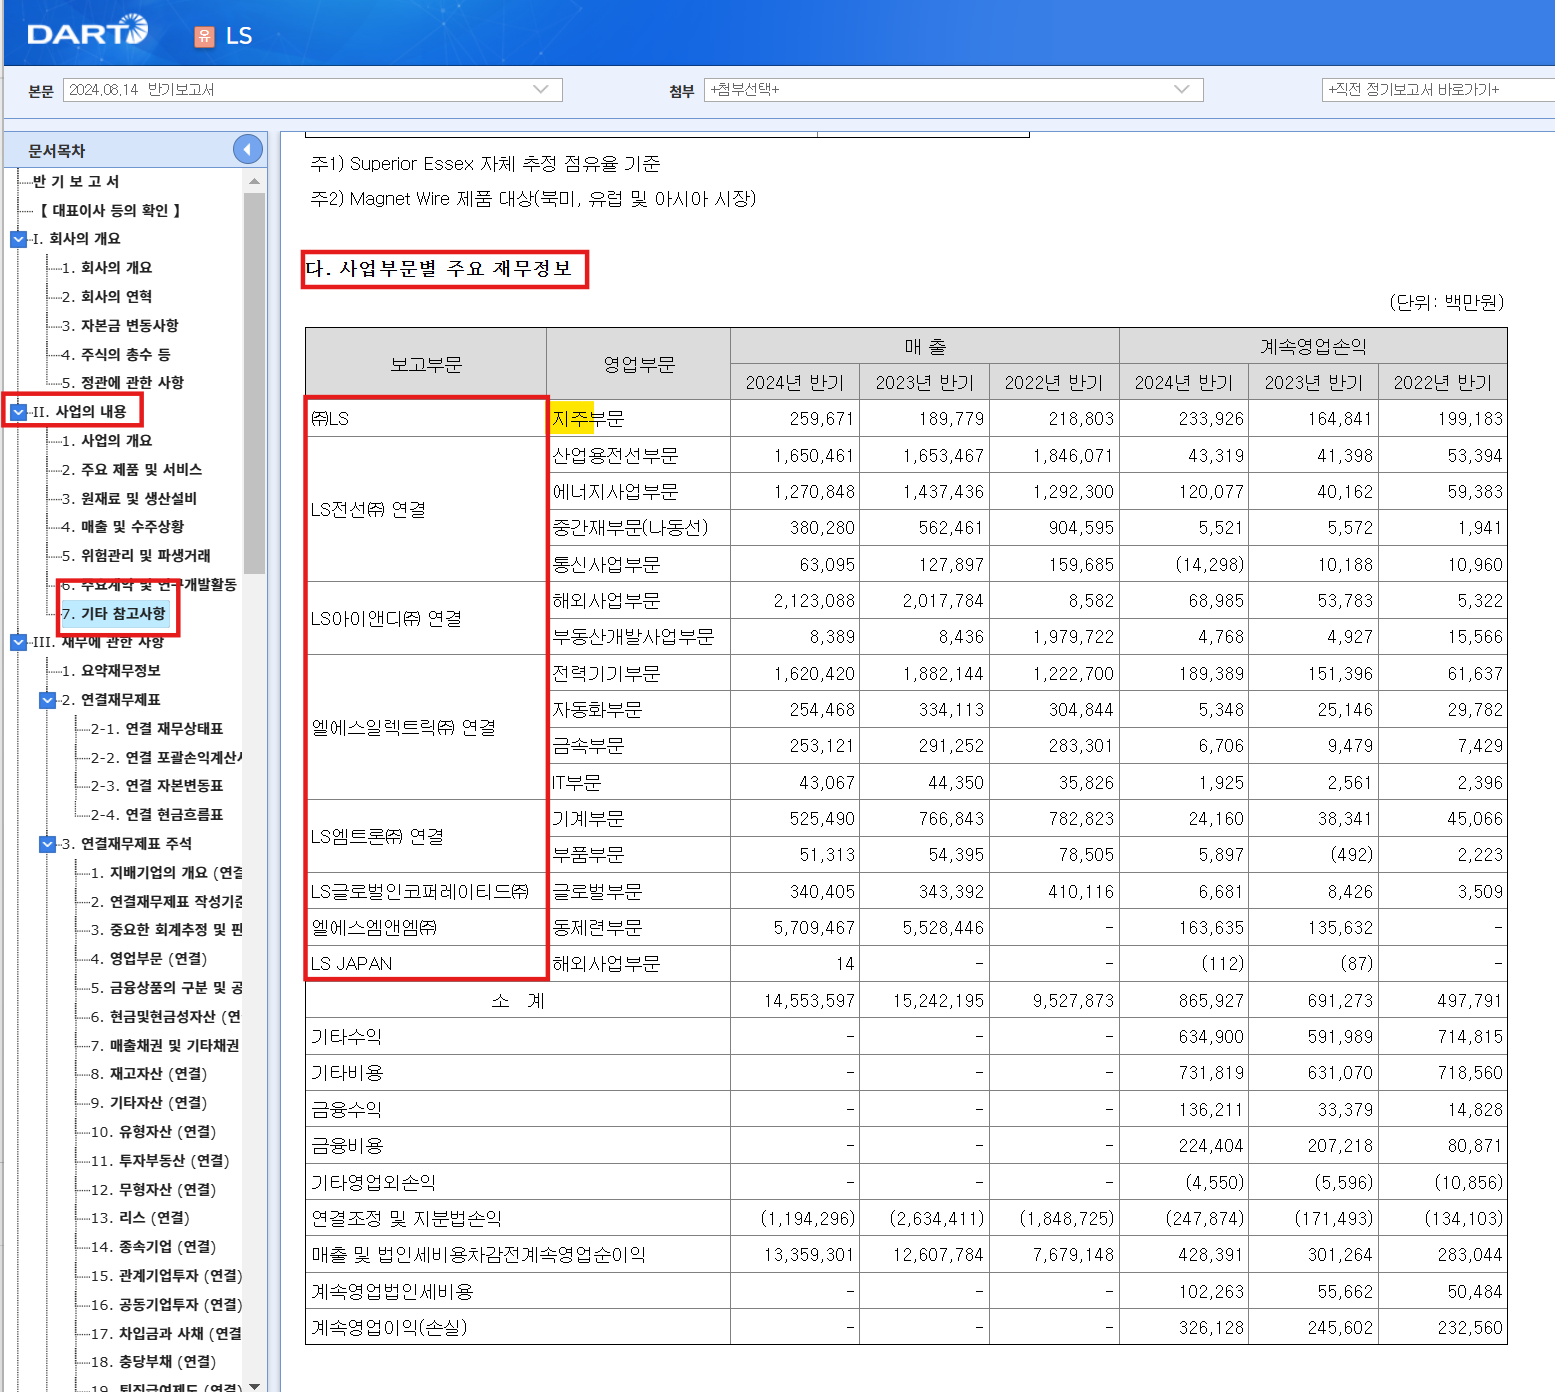The height and width of the screenshot is (1392, 1555).
Task: Open 5. 위험관리 및 파생거래 entry
Action: 135,556
